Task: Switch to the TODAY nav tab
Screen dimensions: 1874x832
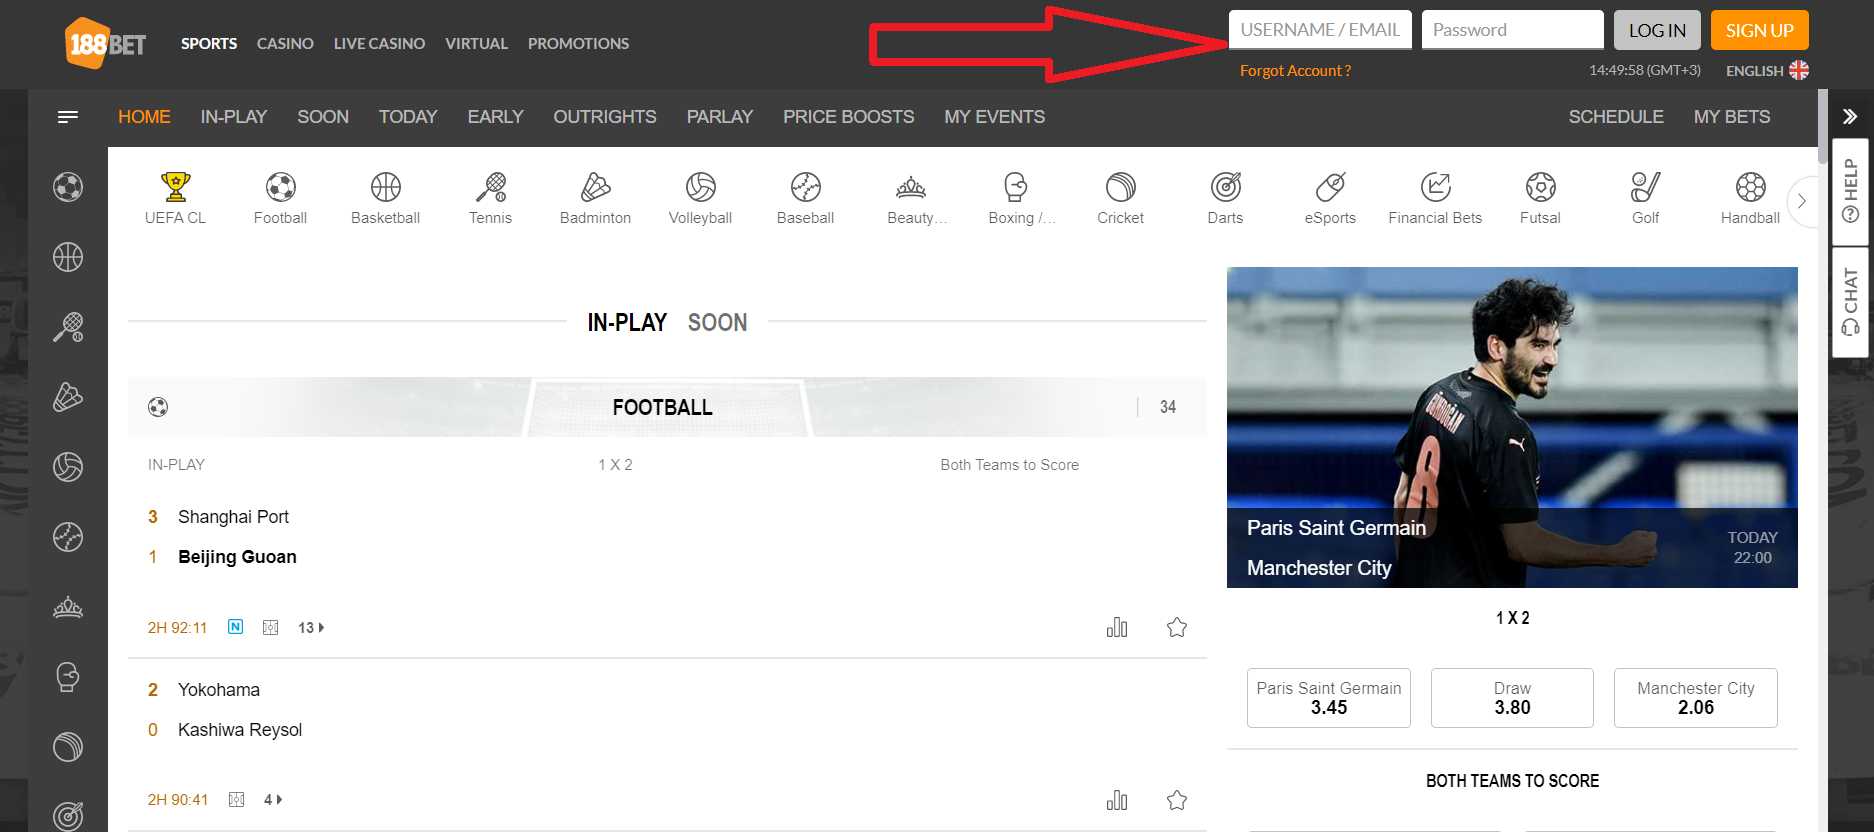Action: 408,117
